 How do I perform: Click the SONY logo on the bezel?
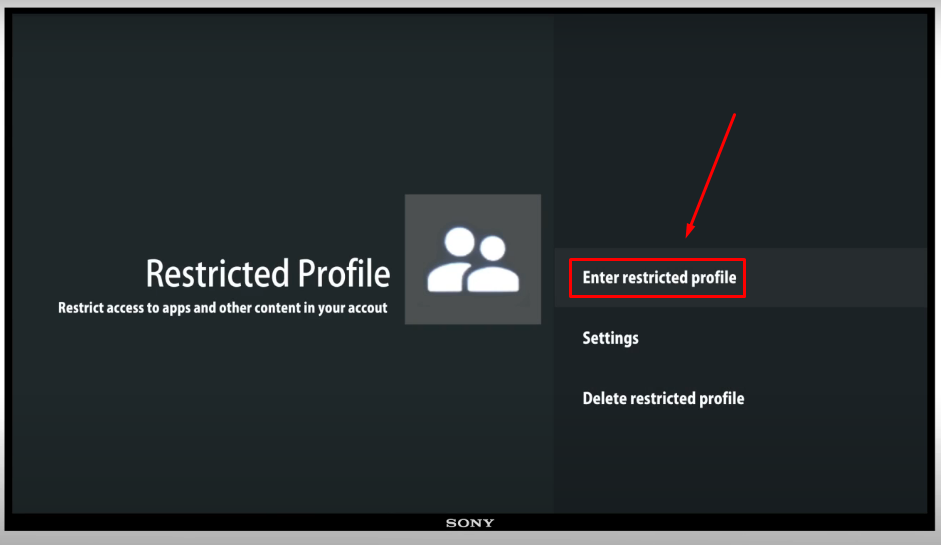470,523
